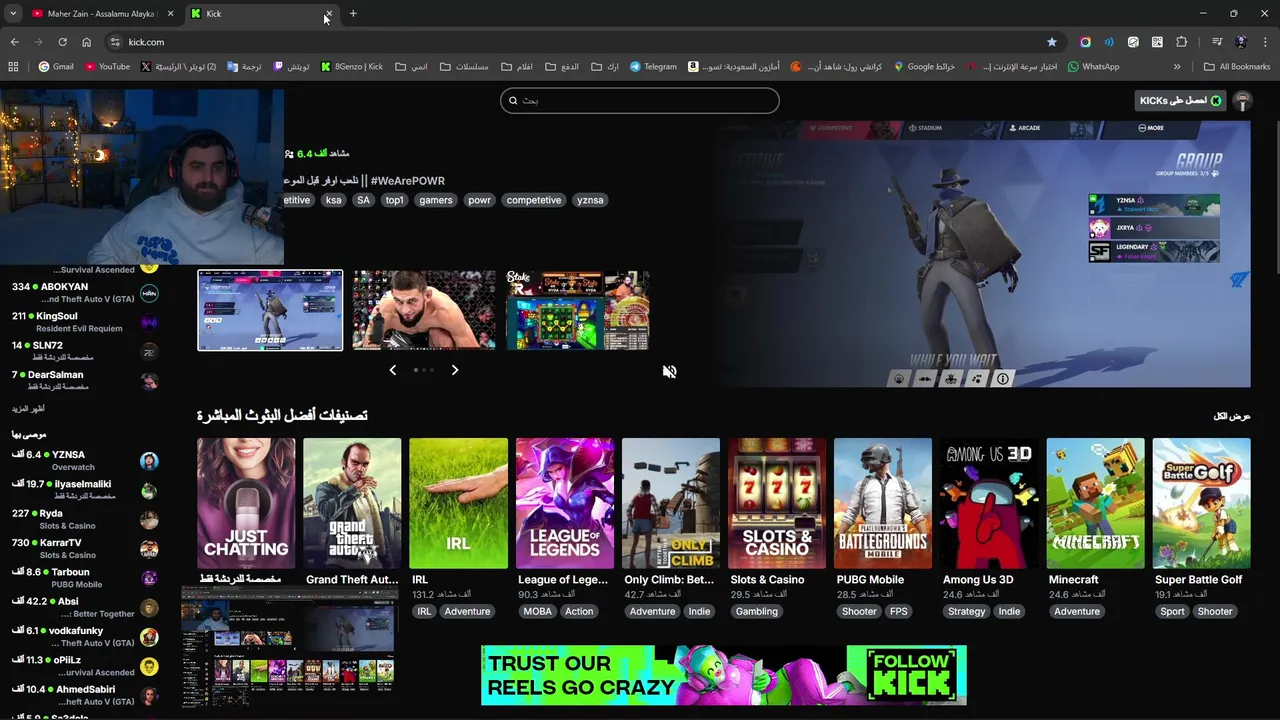Open the browser home page icon
Image resolution: width=1280 pixels, height=720 pixels.
[86, 42]
